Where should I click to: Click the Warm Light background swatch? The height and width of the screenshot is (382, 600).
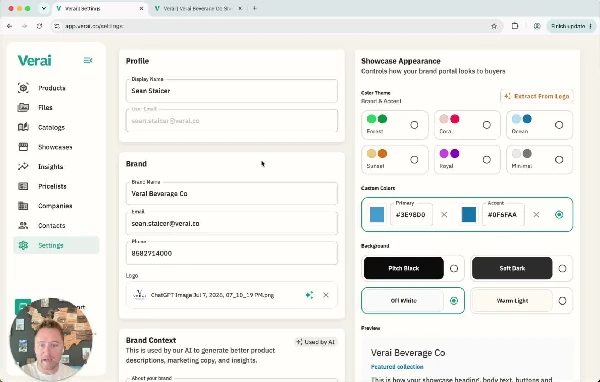(x=512, y=301)
